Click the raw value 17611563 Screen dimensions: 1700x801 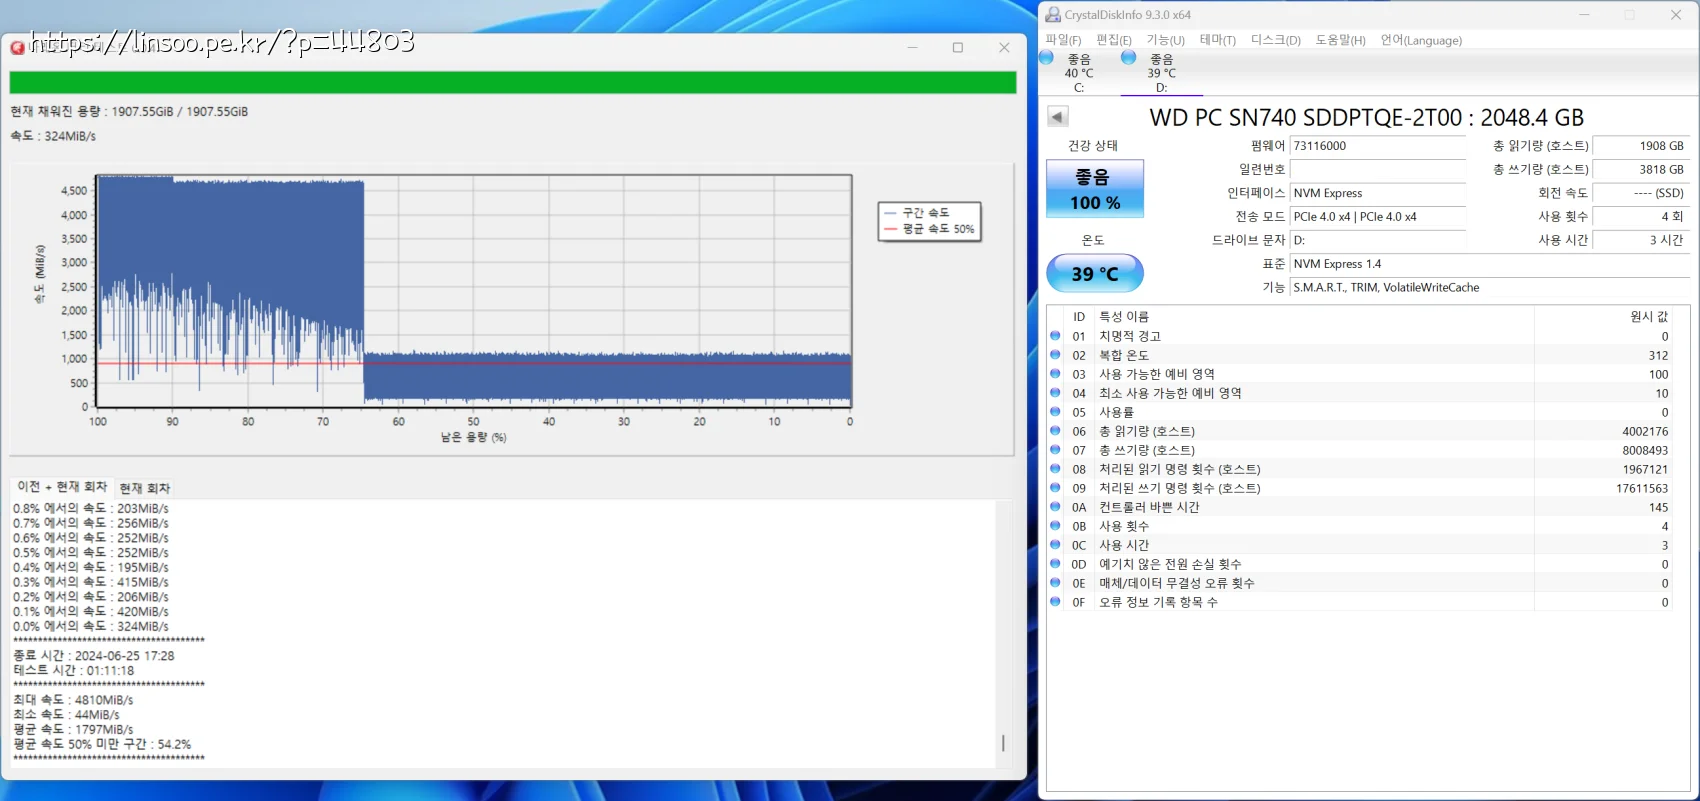tap(1642, 488)
